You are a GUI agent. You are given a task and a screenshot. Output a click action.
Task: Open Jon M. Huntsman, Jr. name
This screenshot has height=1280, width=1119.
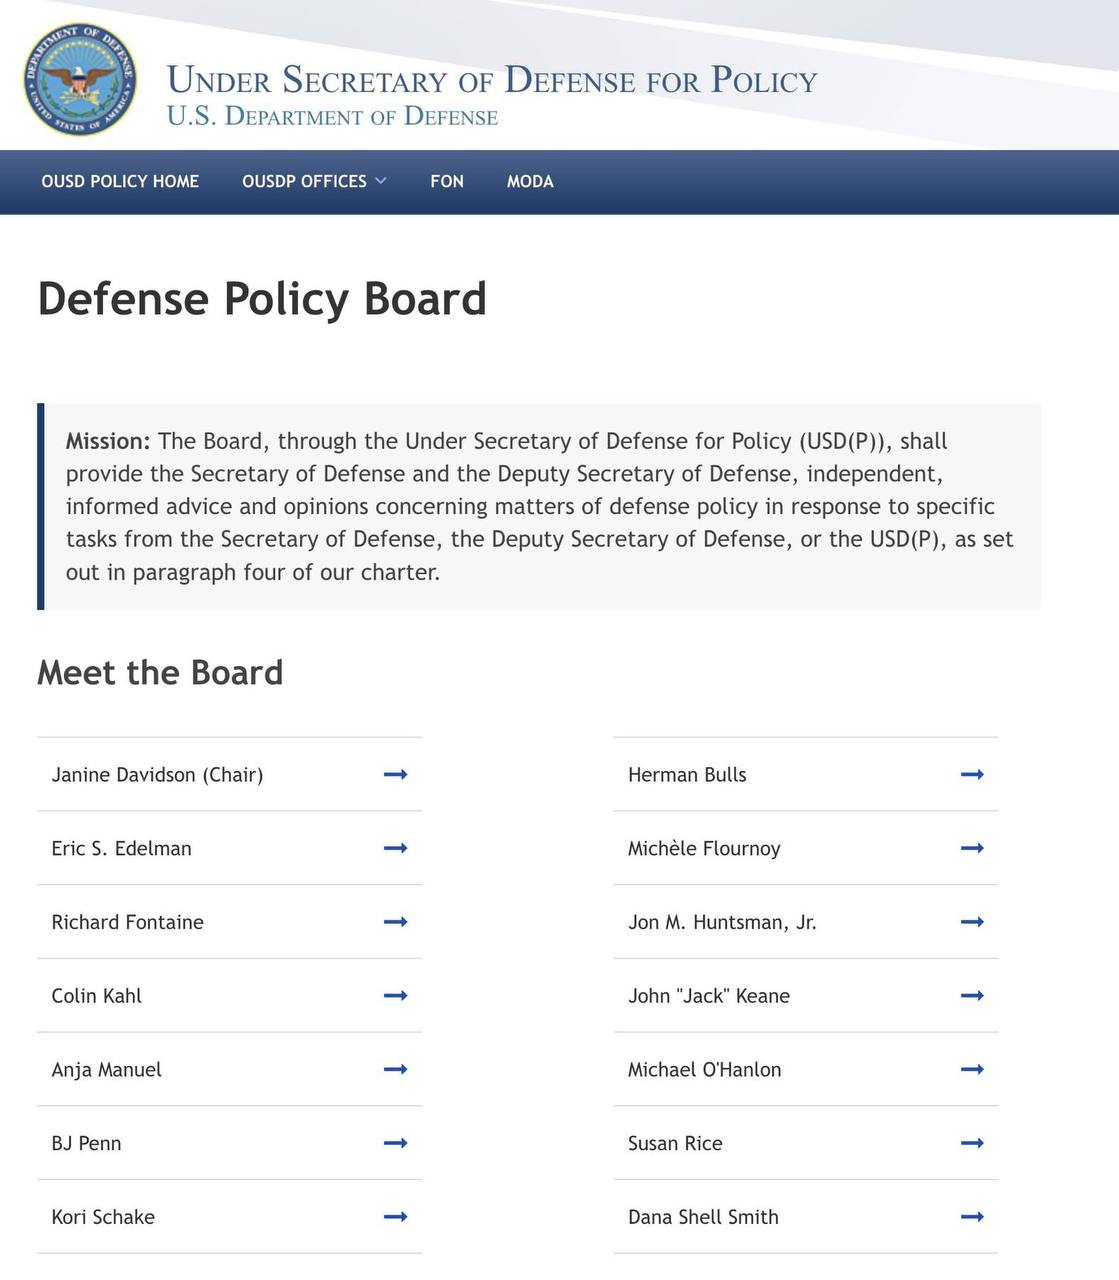(722, 922)
